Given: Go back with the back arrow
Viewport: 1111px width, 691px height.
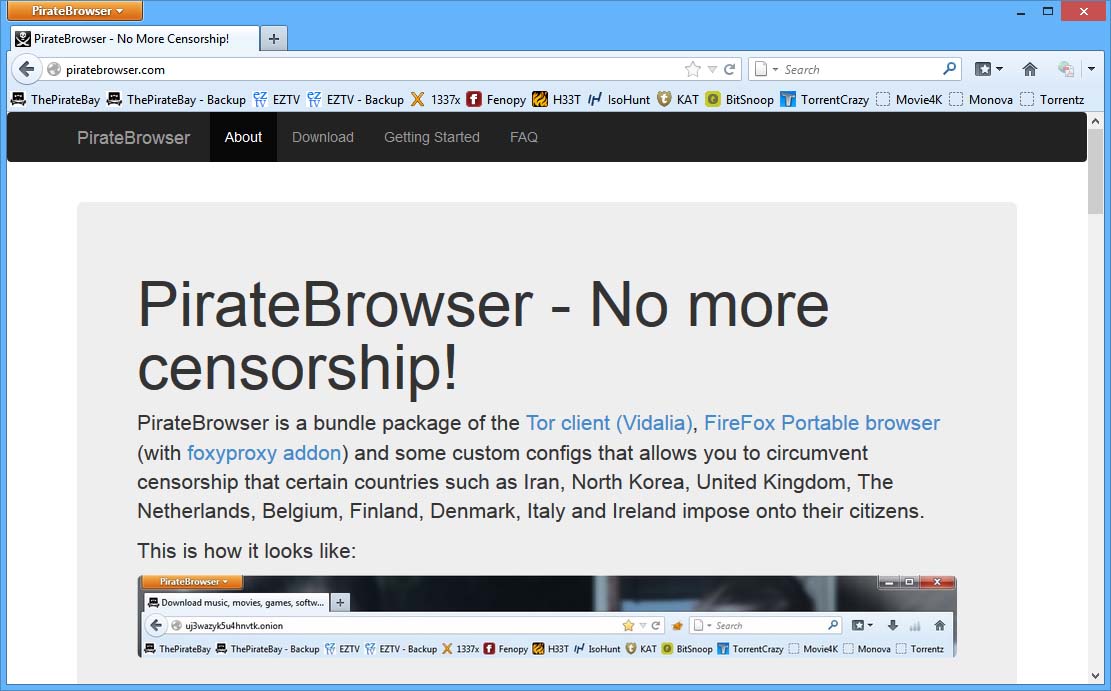Looking at the screenshot, I should click(x=26, y=69).
